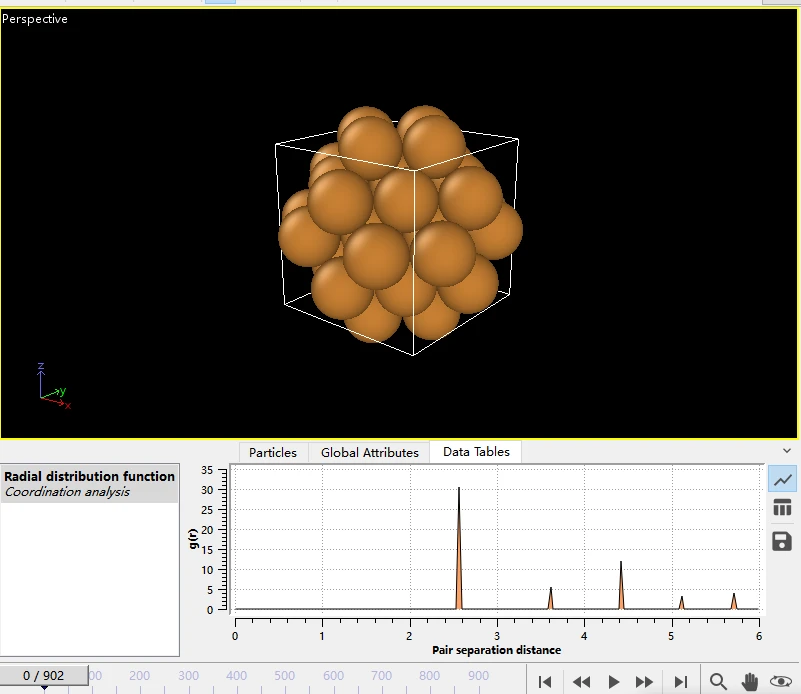This screenshot has width=801, height=694.
Task: Switch data view to line chart mode
Action: [x=783, y=479]
